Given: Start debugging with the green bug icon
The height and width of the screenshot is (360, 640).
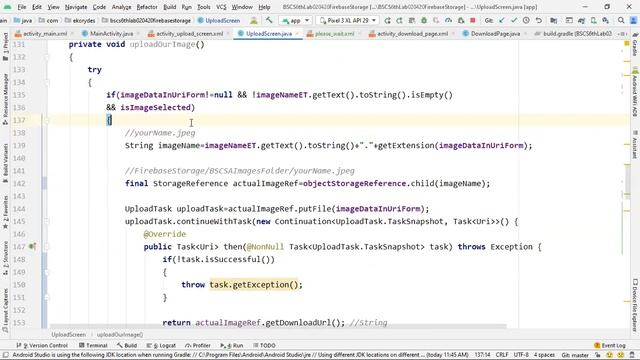Looking at the screenshot, I should tap(424, 20).
